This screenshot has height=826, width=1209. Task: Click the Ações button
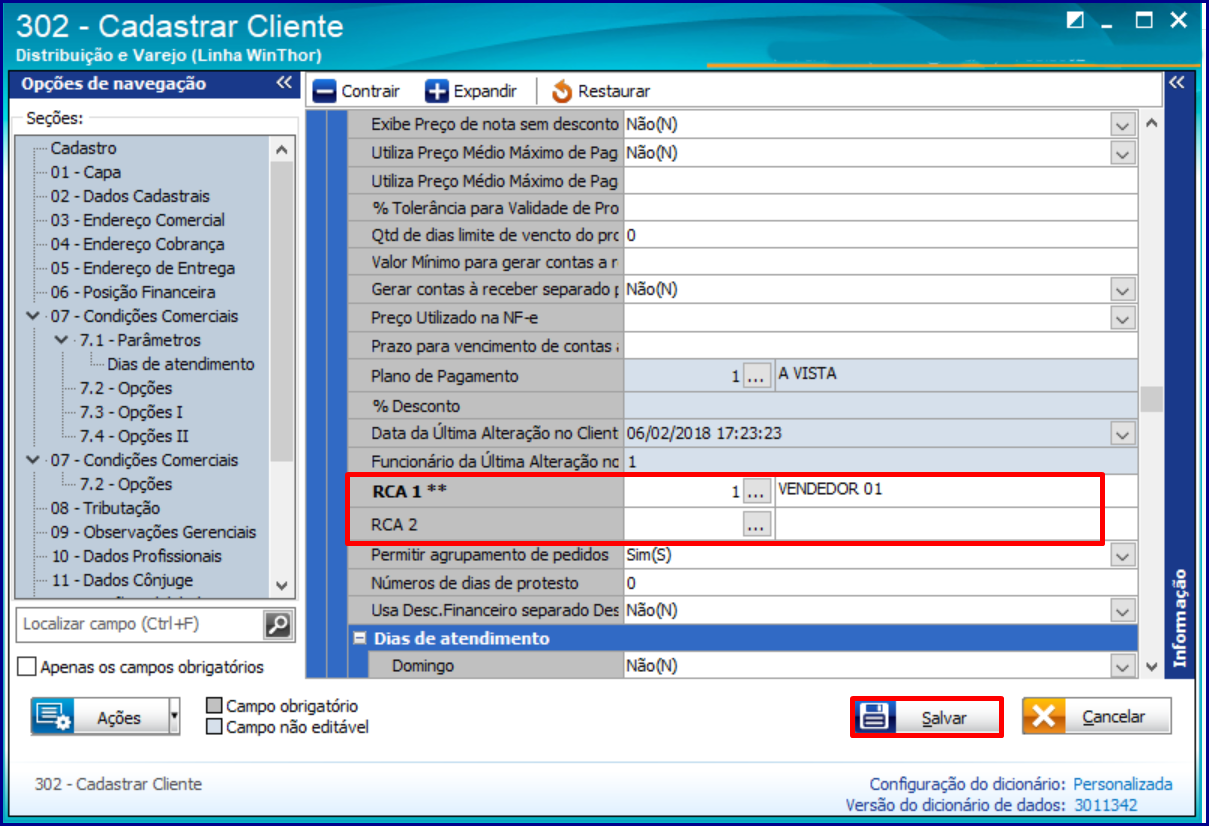tap(99, 717)
